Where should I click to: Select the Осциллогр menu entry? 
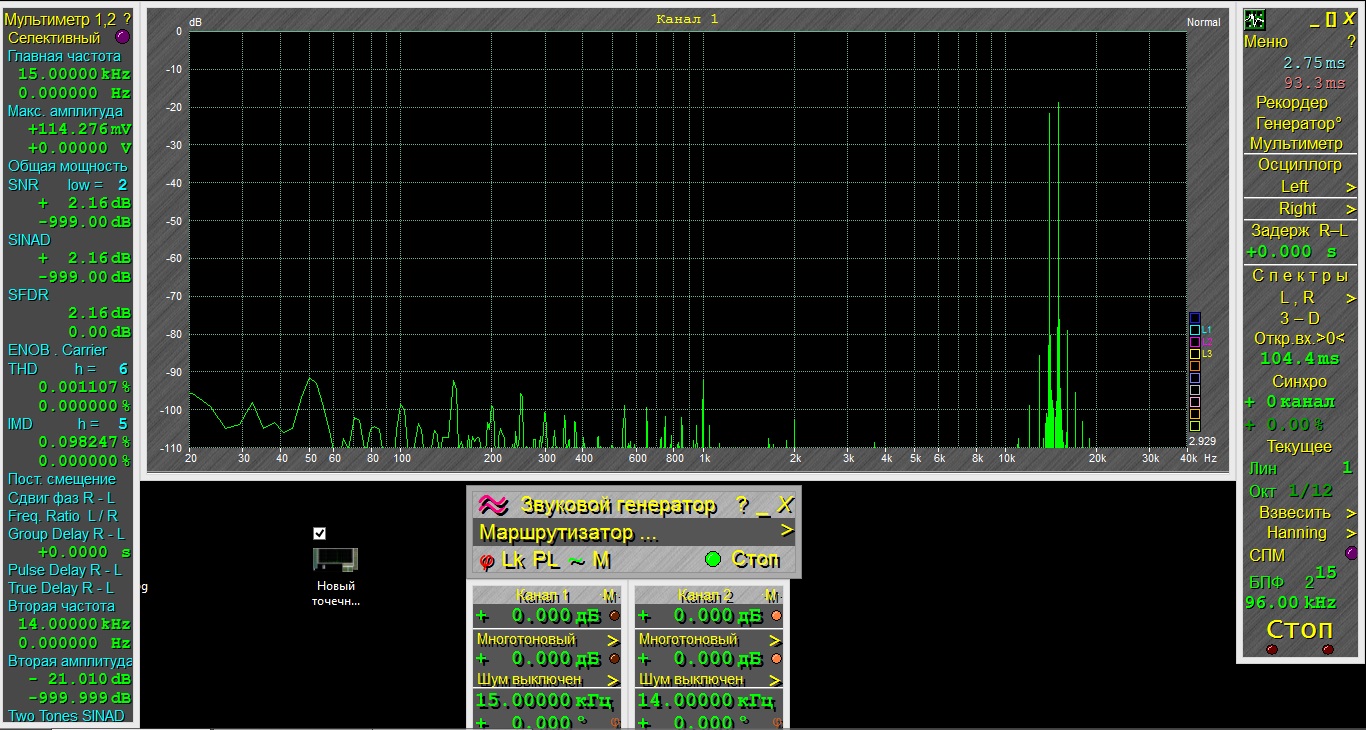tap(1300, 165)
